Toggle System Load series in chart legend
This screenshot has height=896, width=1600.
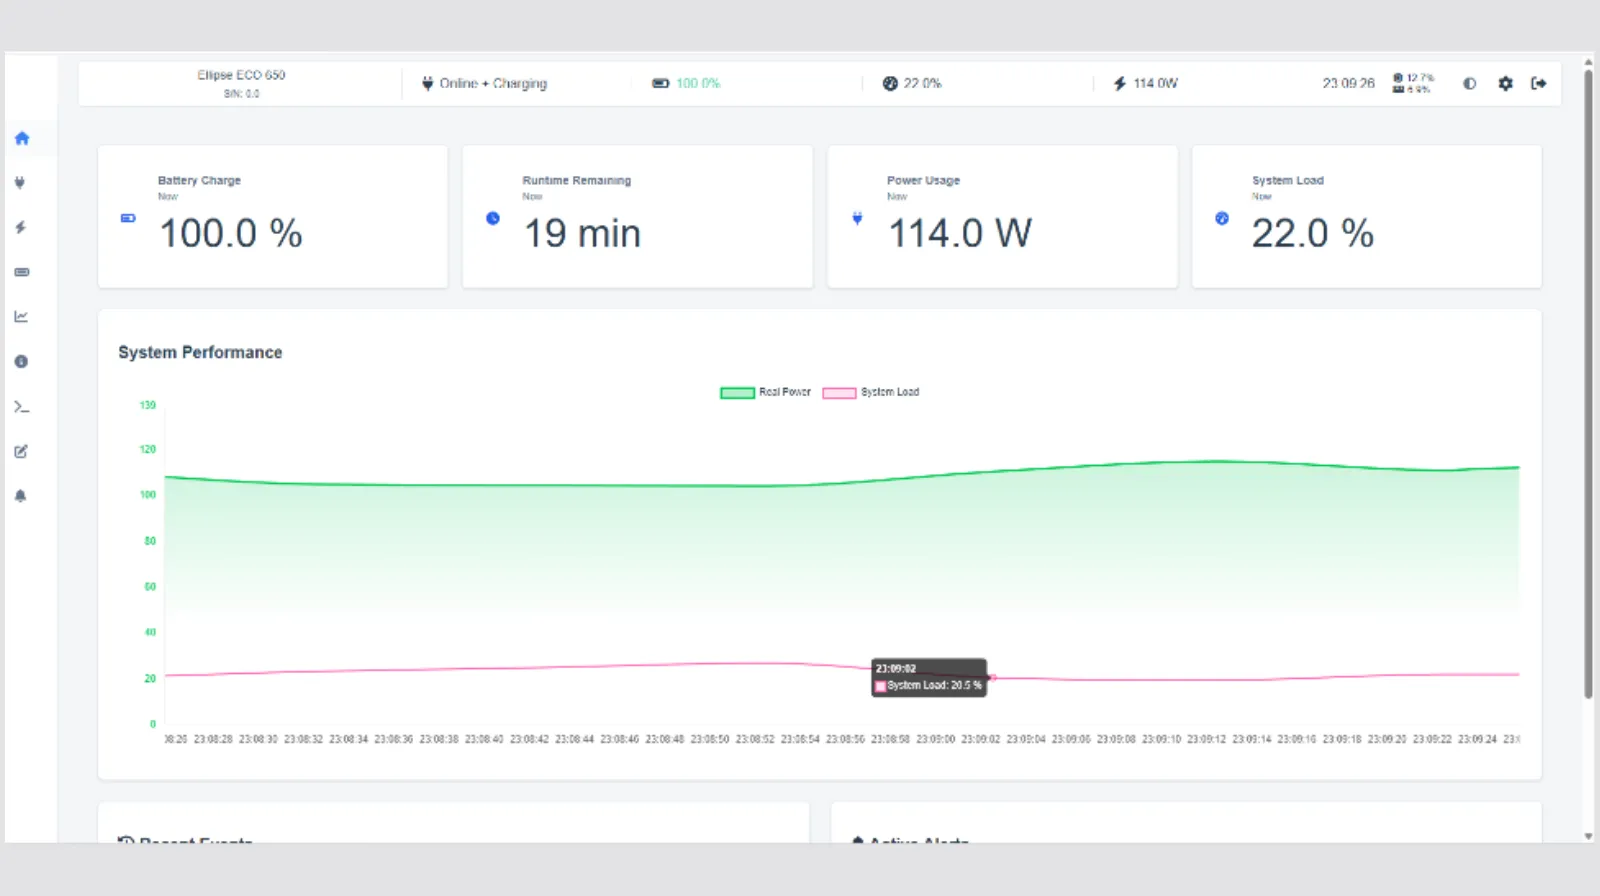[x=870, y=392]
